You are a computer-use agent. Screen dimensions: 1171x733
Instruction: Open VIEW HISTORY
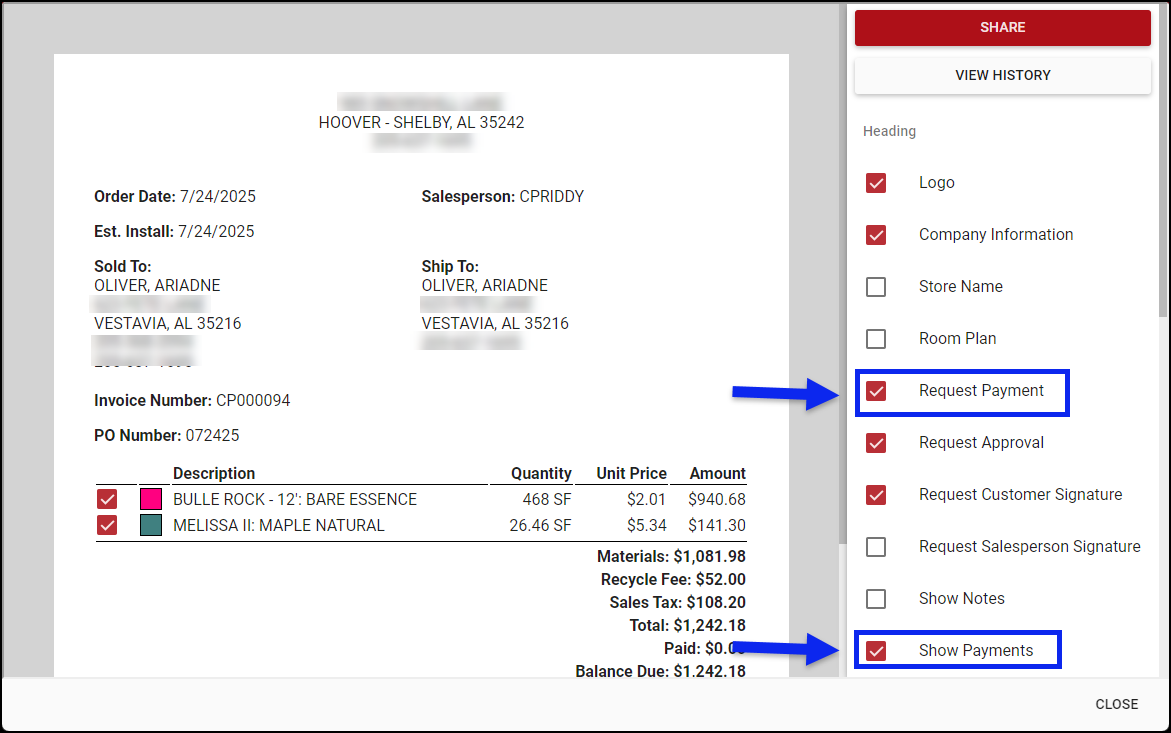click(1002, 75)
